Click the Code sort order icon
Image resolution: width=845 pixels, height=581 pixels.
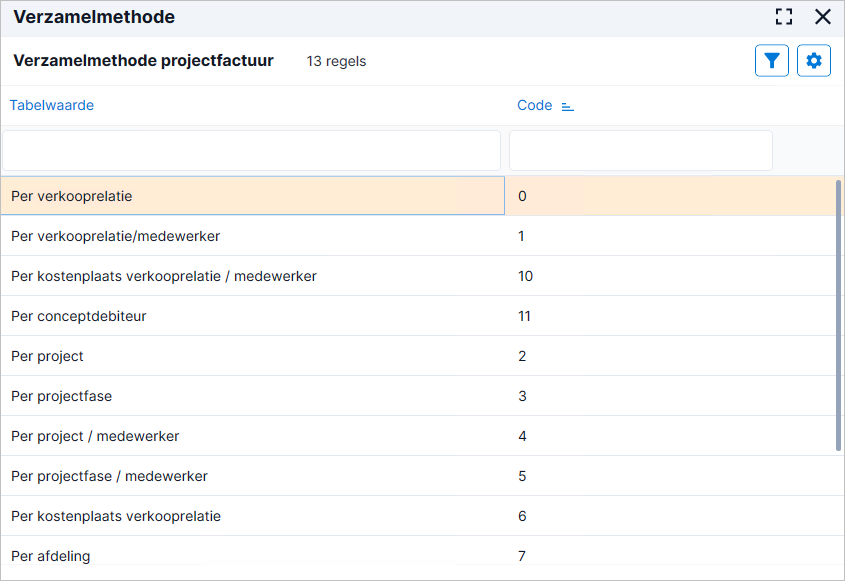pos(567,106)
